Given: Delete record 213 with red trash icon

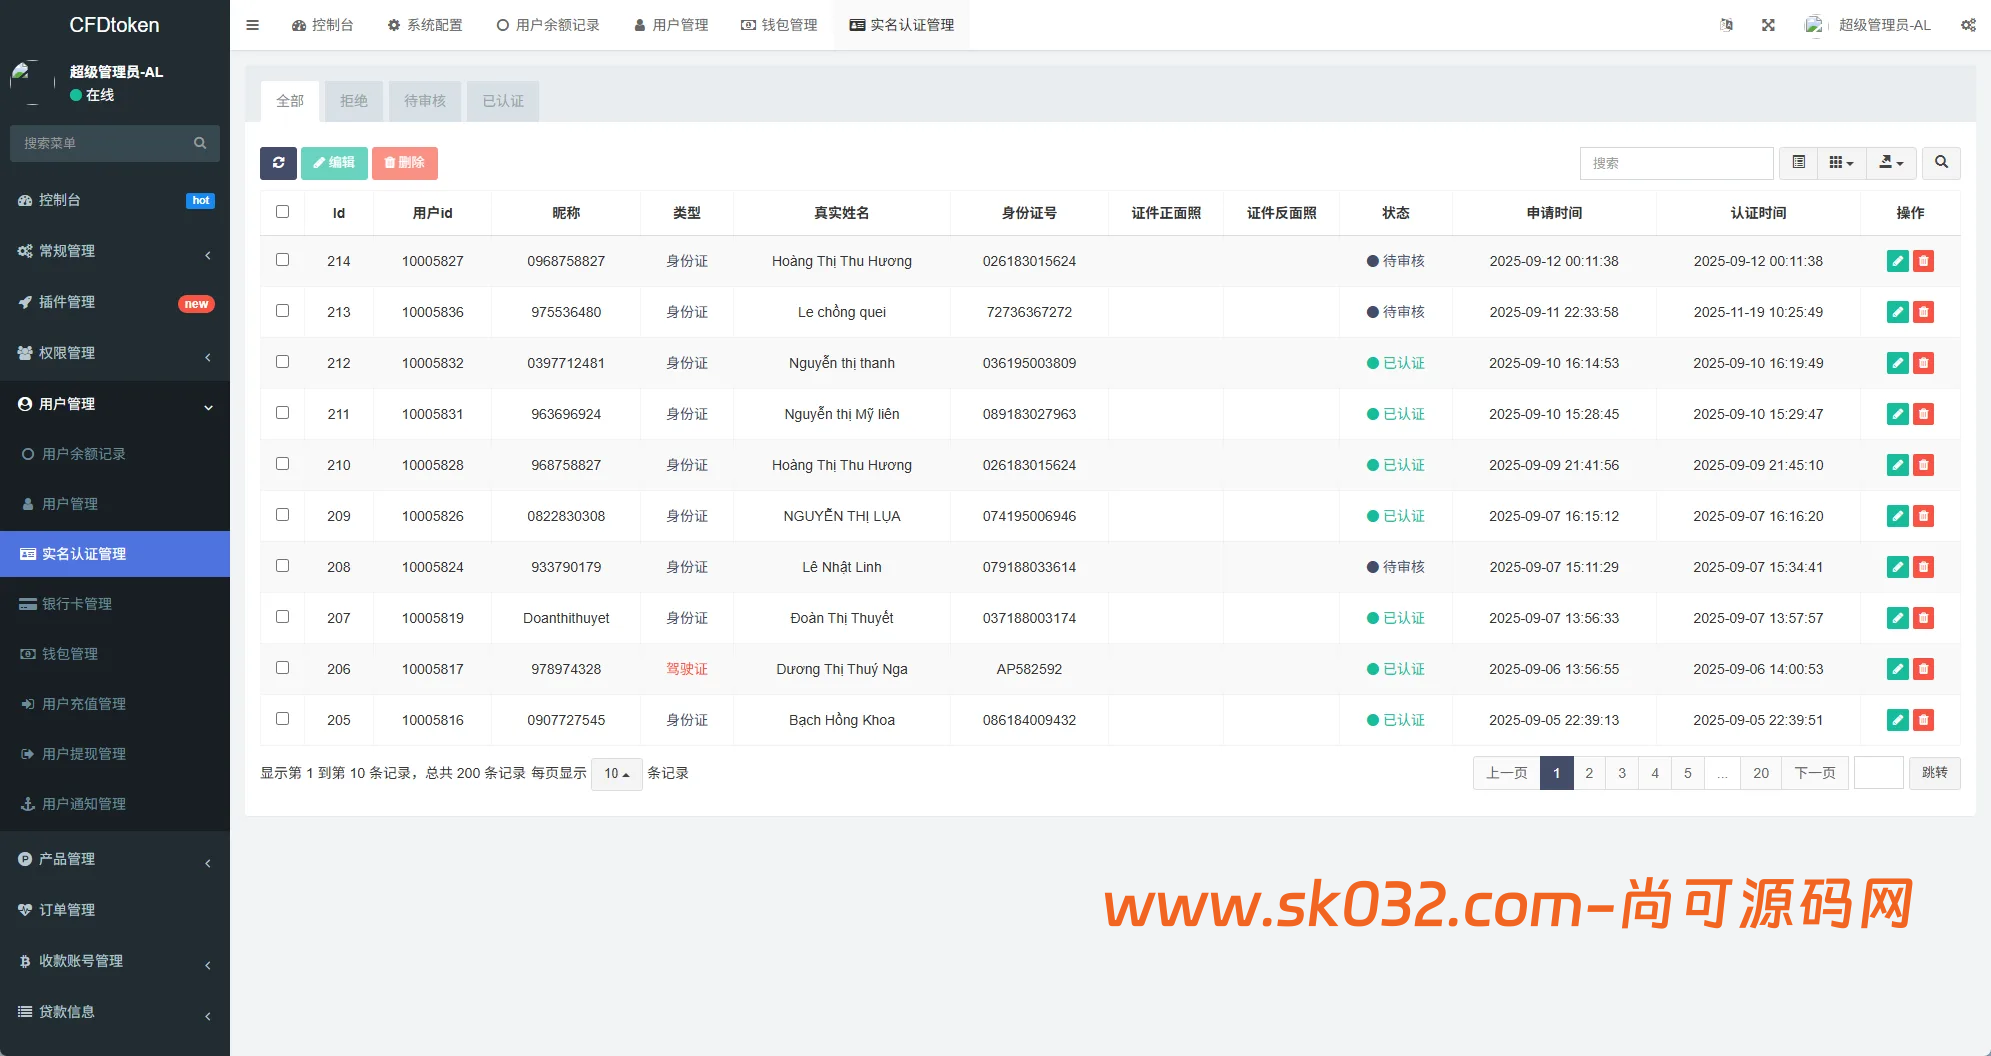Looking at the screenshot, I should [x=1923, y=313].
